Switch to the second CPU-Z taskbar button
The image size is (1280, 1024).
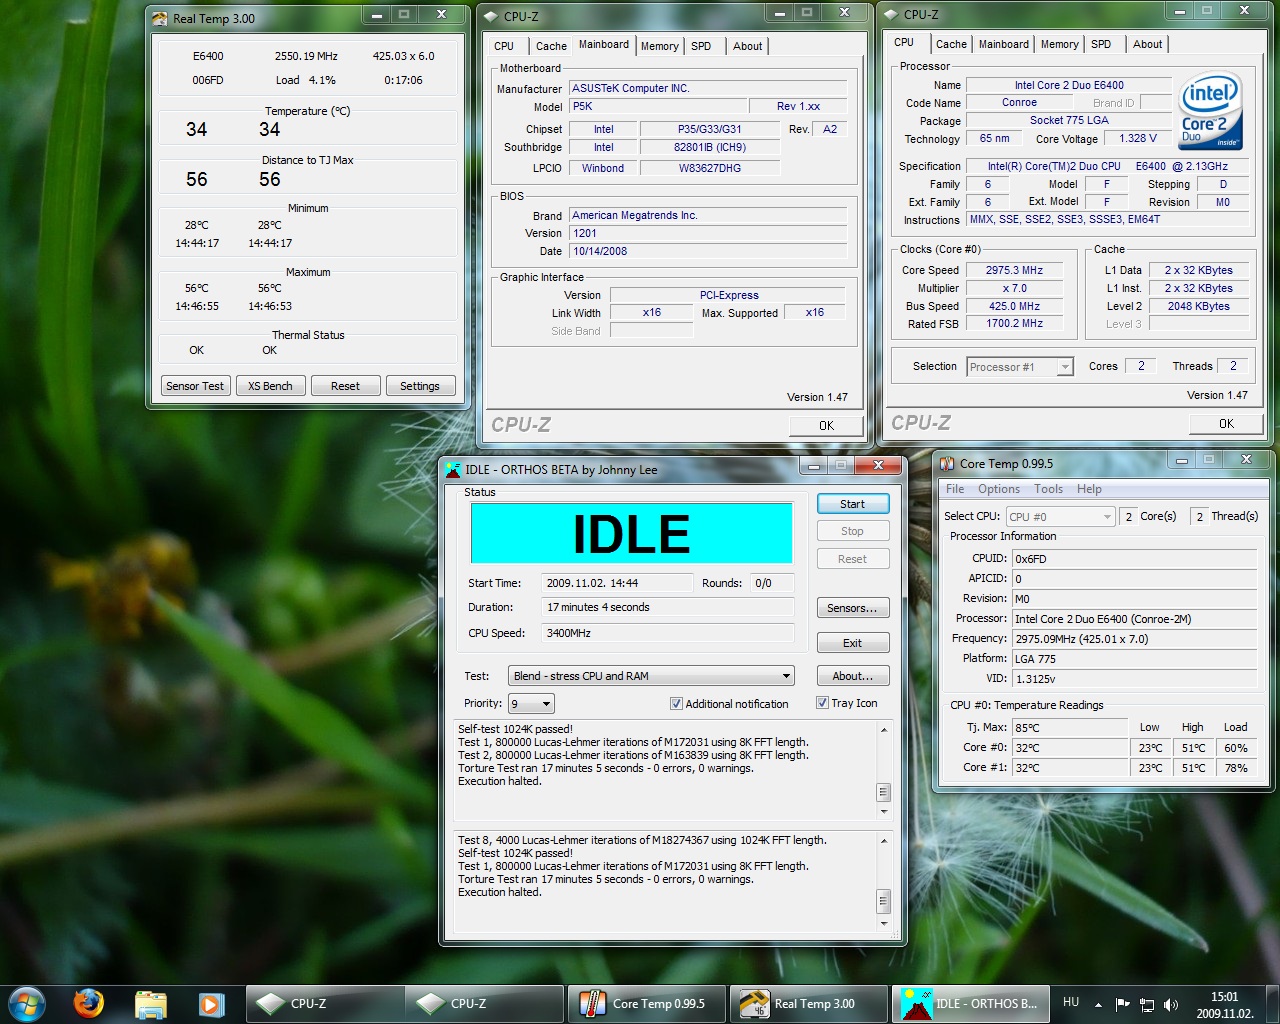485,1003
